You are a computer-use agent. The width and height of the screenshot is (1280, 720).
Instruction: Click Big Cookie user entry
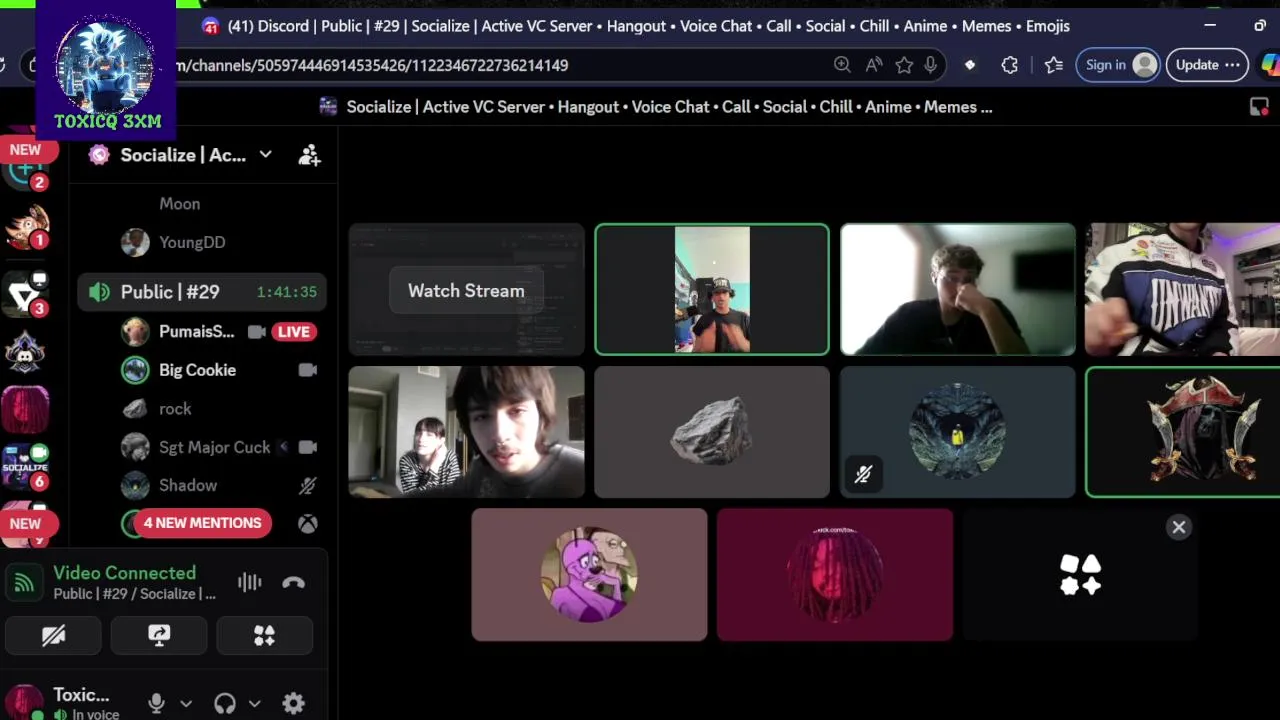coord(196,370)
